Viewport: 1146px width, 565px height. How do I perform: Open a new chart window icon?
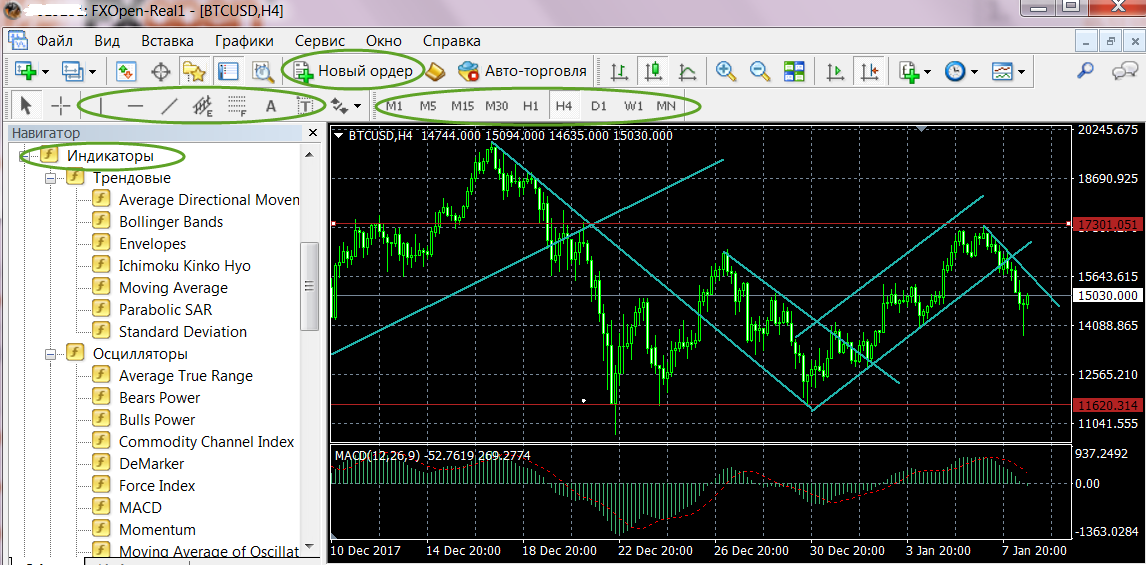point(26,71)
